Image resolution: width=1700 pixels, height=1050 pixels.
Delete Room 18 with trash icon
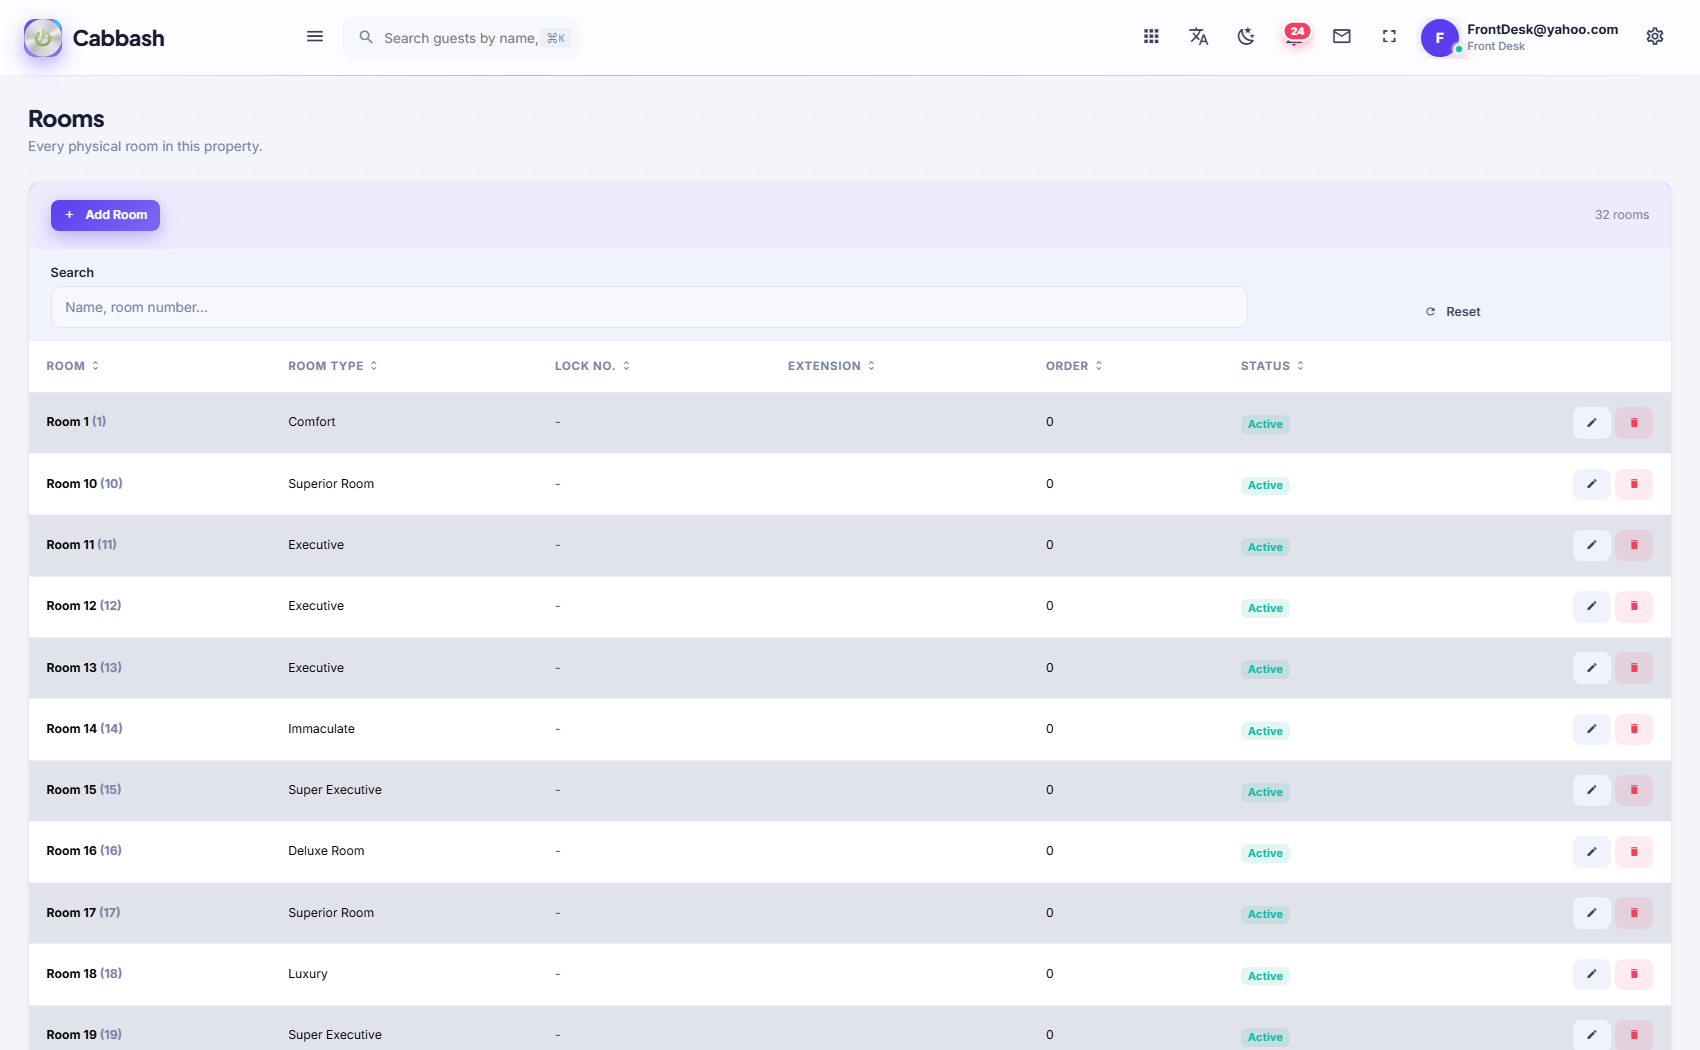pyautogui.click(x=1634, y=974)
